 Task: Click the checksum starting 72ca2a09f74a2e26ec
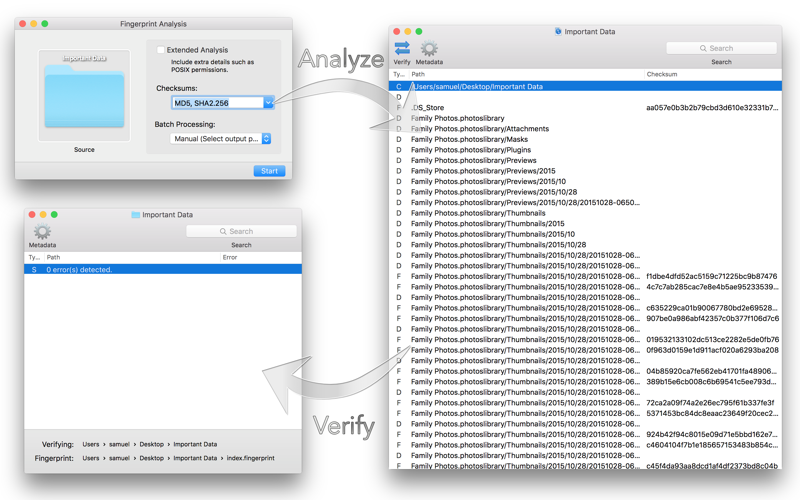click(x=710, y=403)
